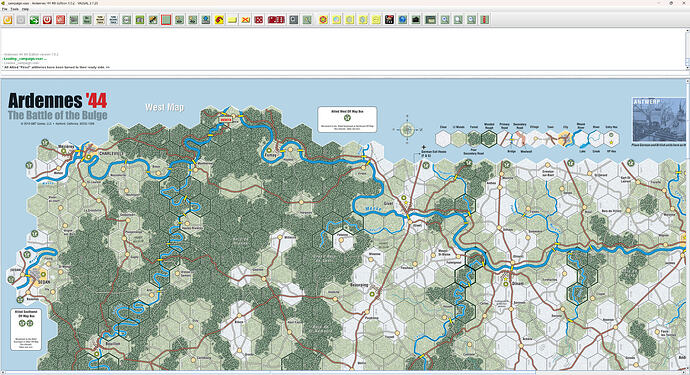The image size is (690, 375).
Task: Click the green icon with red vertical stripe
Action: pyautogui.click(x=484, y=19)
